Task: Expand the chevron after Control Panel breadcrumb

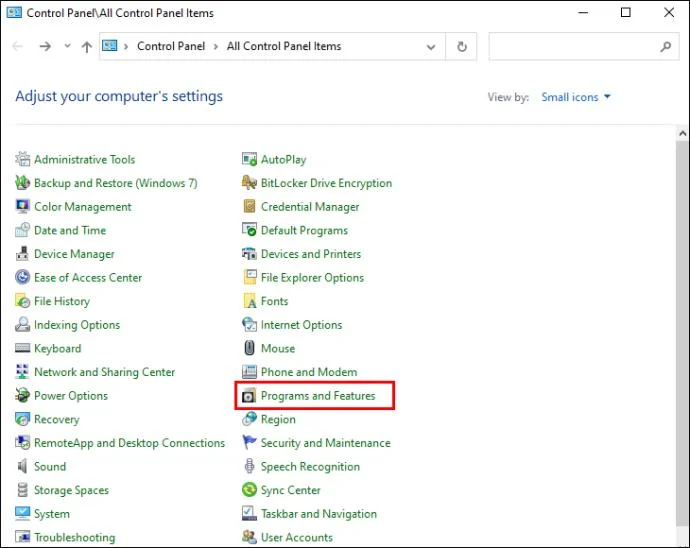Action: tap(216, 46)
